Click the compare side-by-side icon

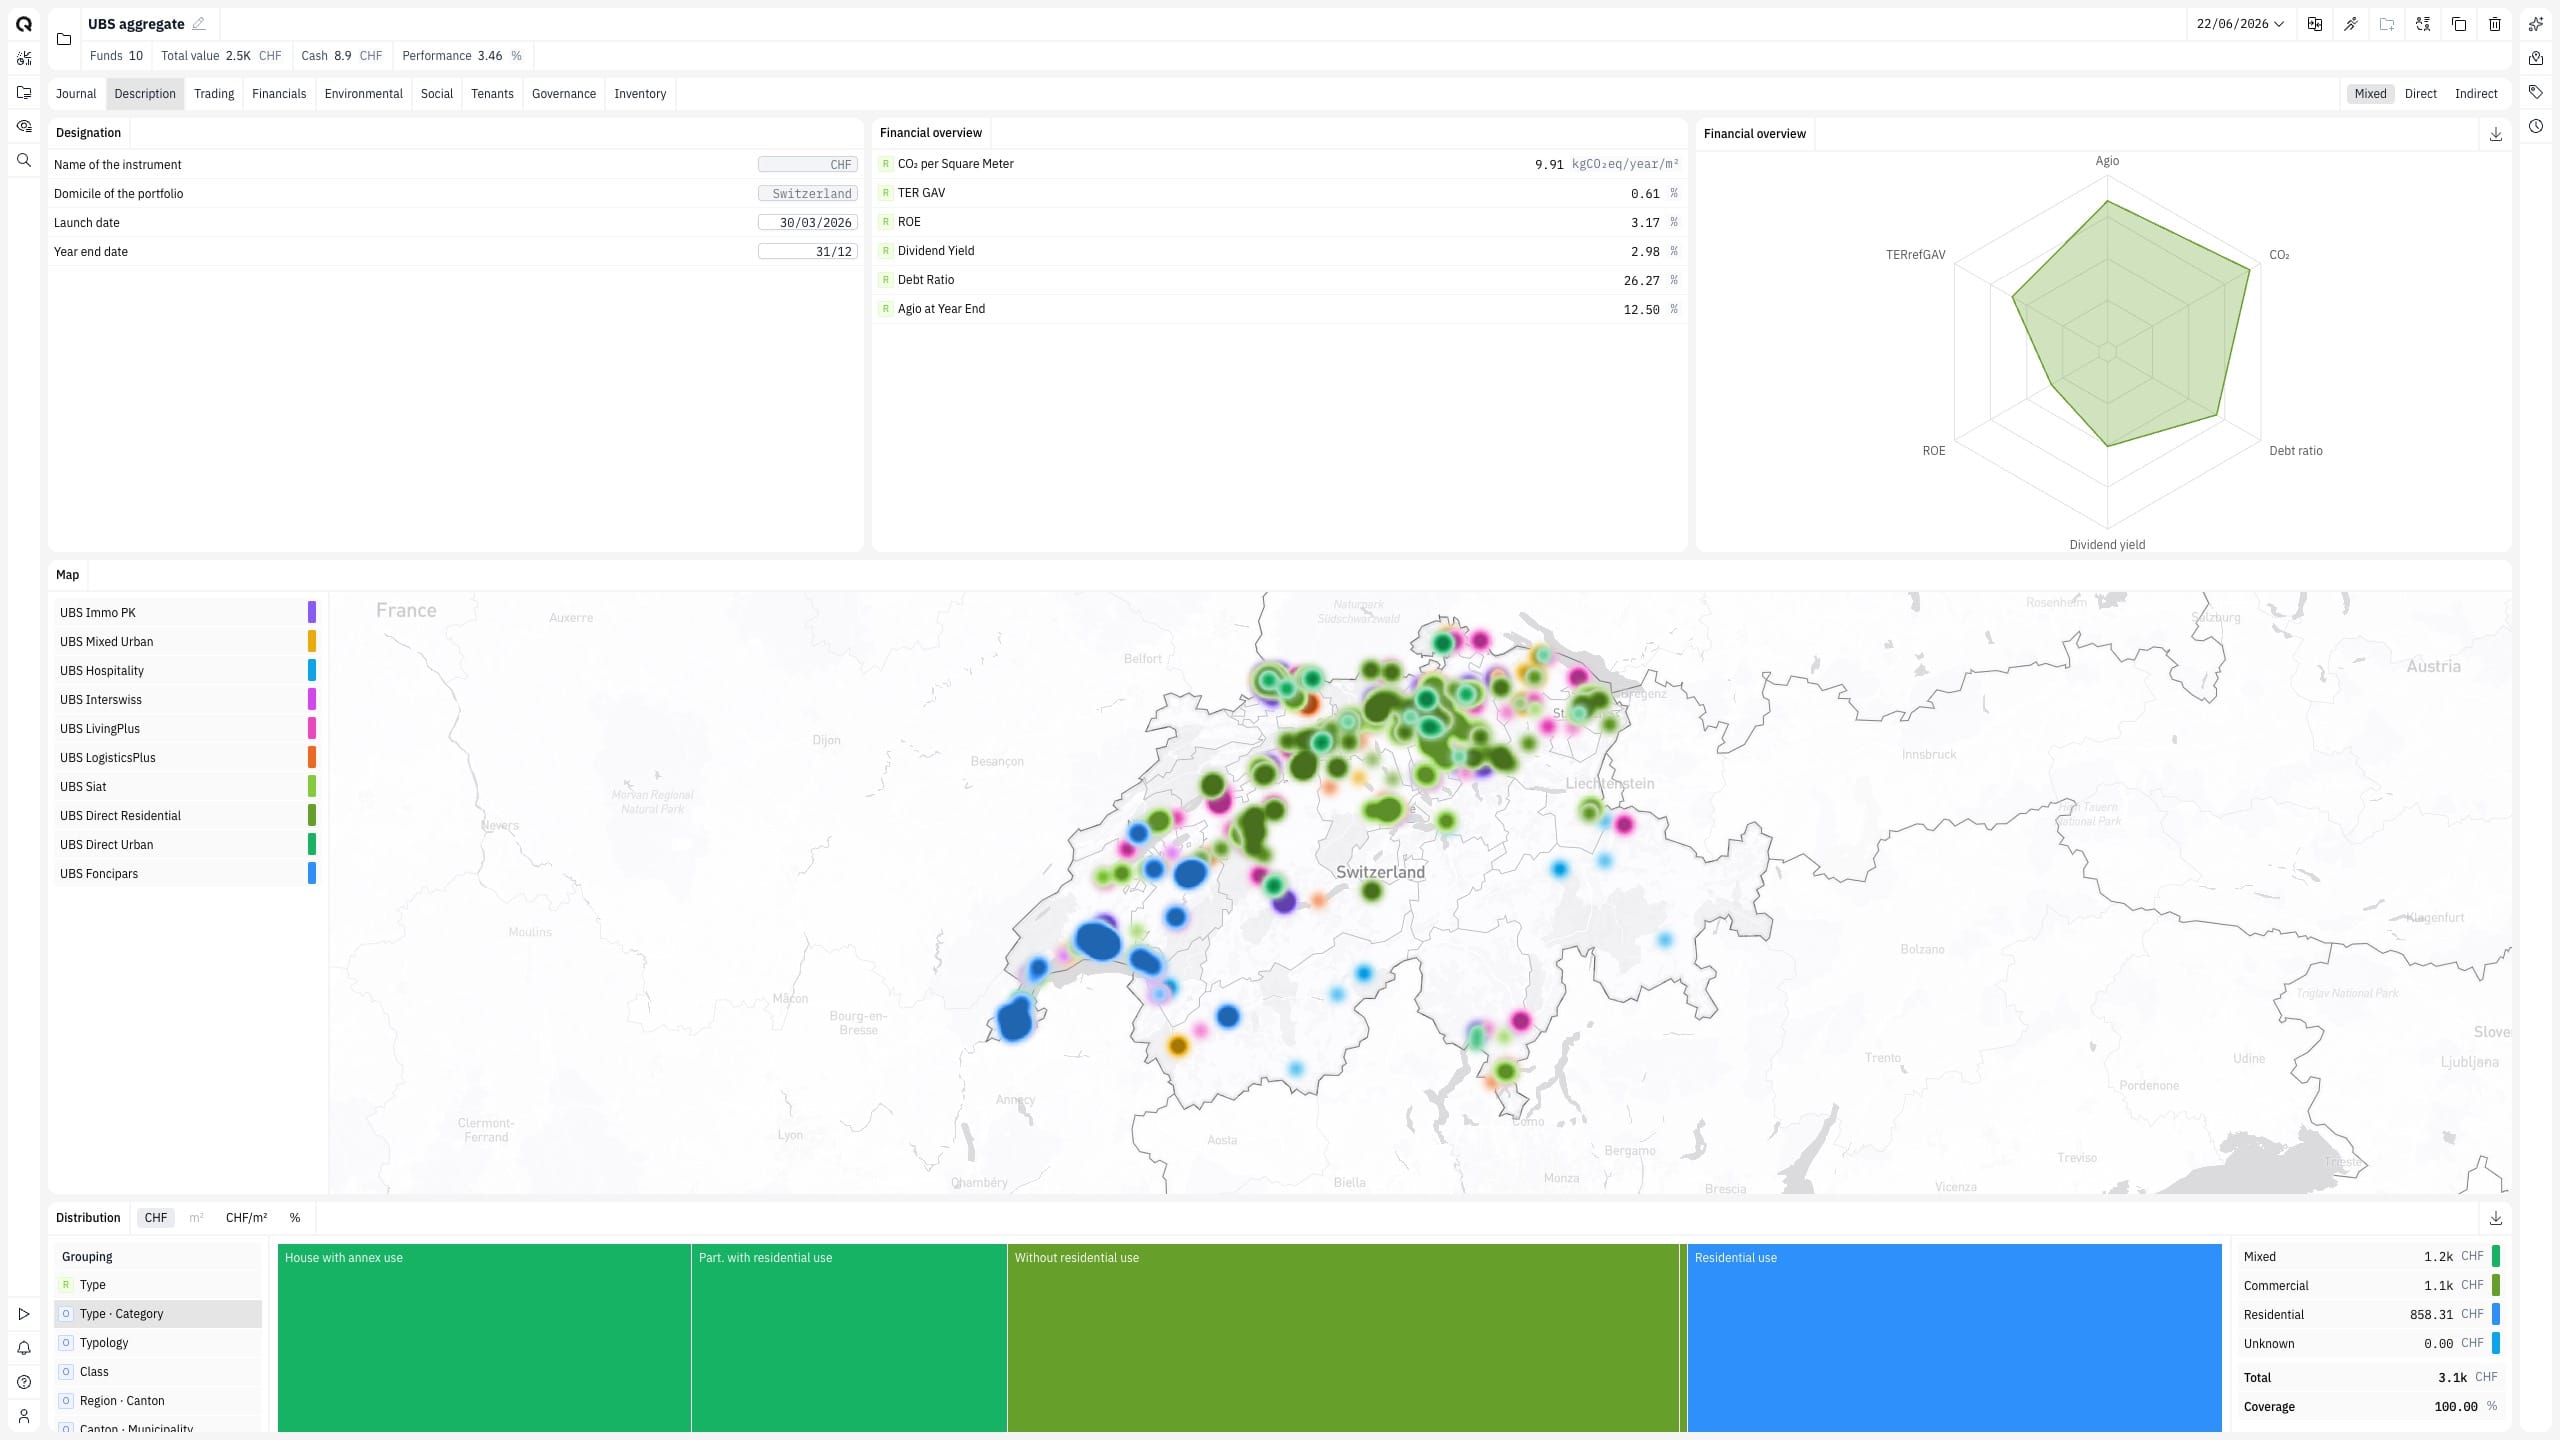(2315, 24)
